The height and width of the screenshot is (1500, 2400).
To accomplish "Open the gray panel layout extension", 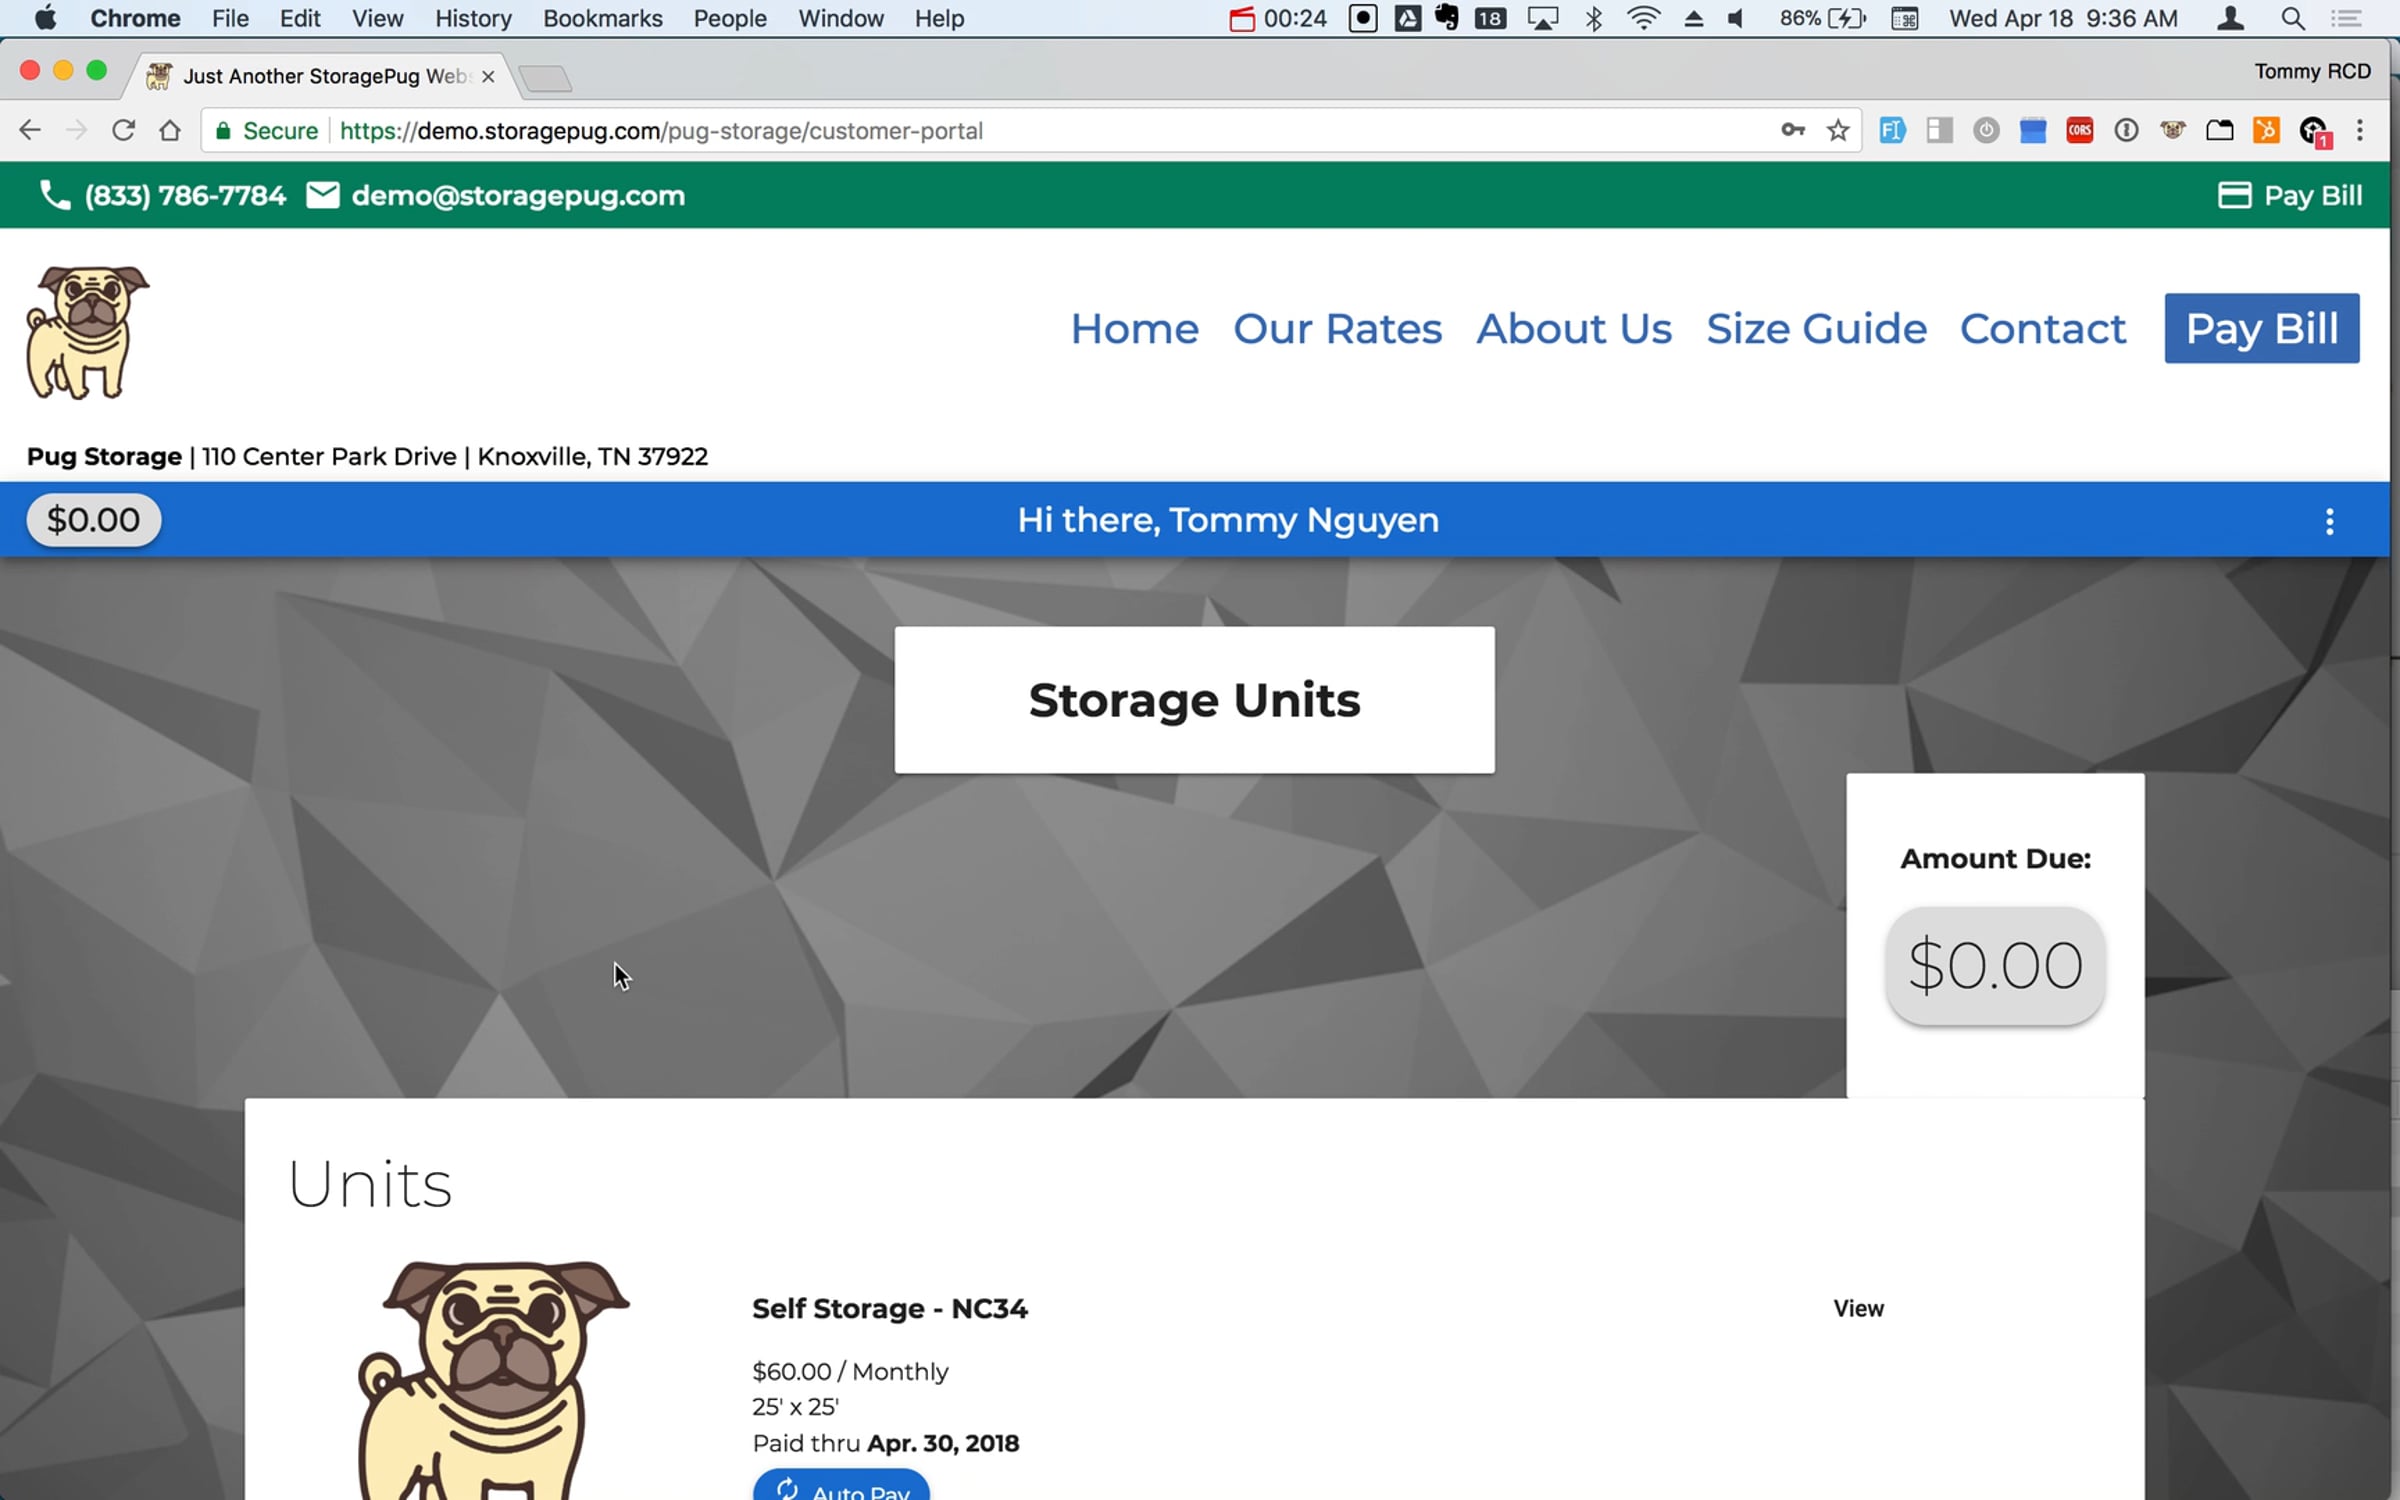I will tap(1939, 131).
